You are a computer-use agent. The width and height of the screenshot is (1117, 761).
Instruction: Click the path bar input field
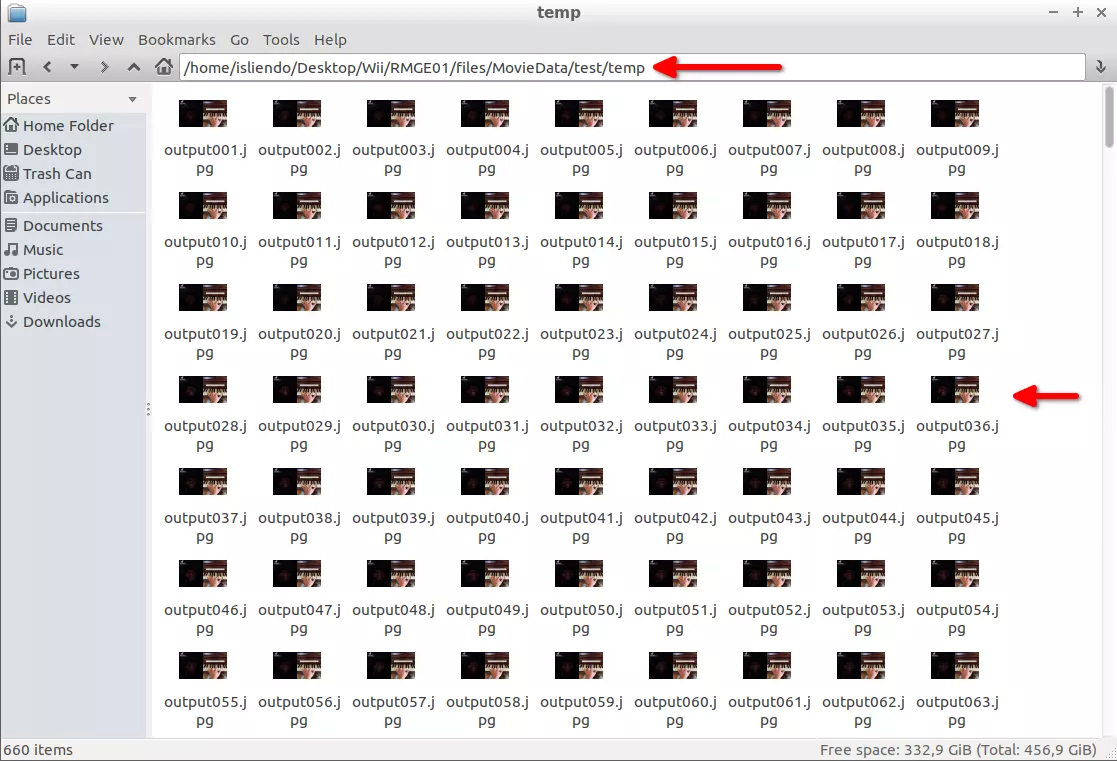[x=632, y=68]
